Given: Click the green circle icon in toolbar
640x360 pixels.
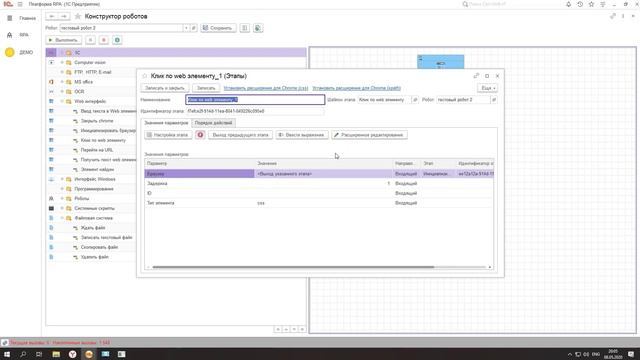Looking at the screenshot, I should [x=117, y=40].
